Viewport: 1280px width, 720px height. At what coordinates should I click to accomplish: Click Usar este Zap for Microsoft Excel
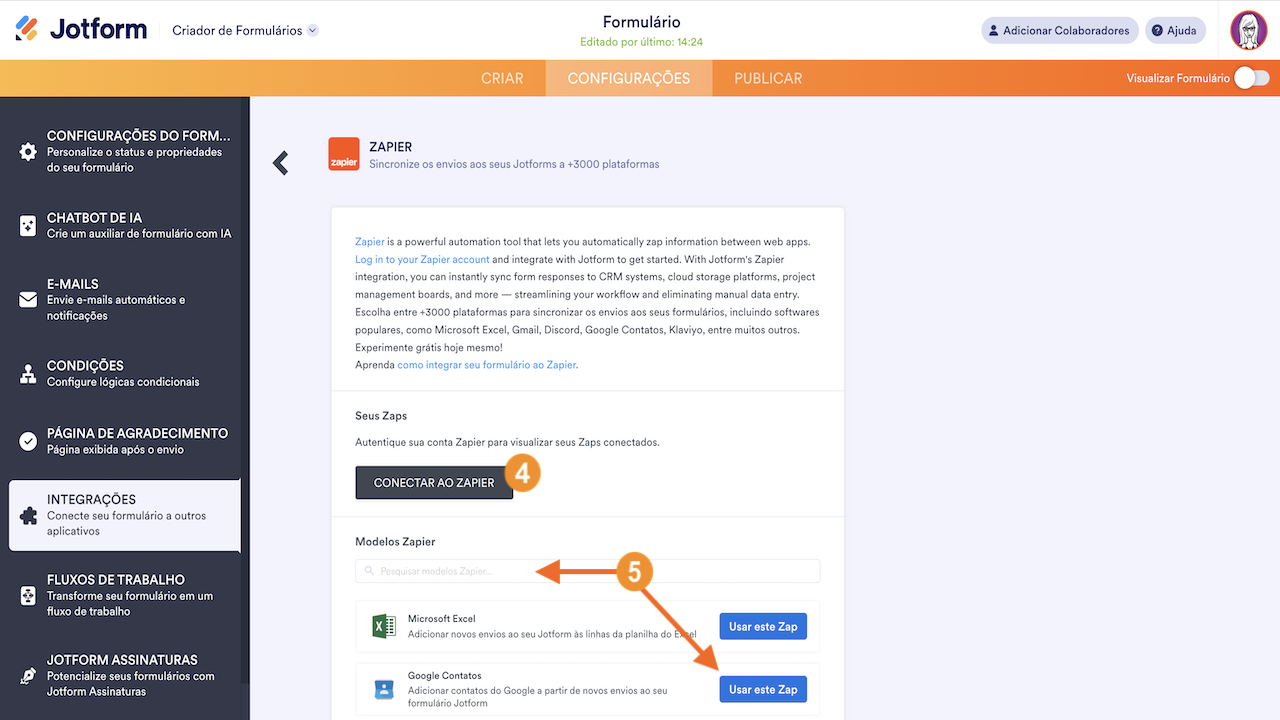pyautogui.click(x=763, y=627)
